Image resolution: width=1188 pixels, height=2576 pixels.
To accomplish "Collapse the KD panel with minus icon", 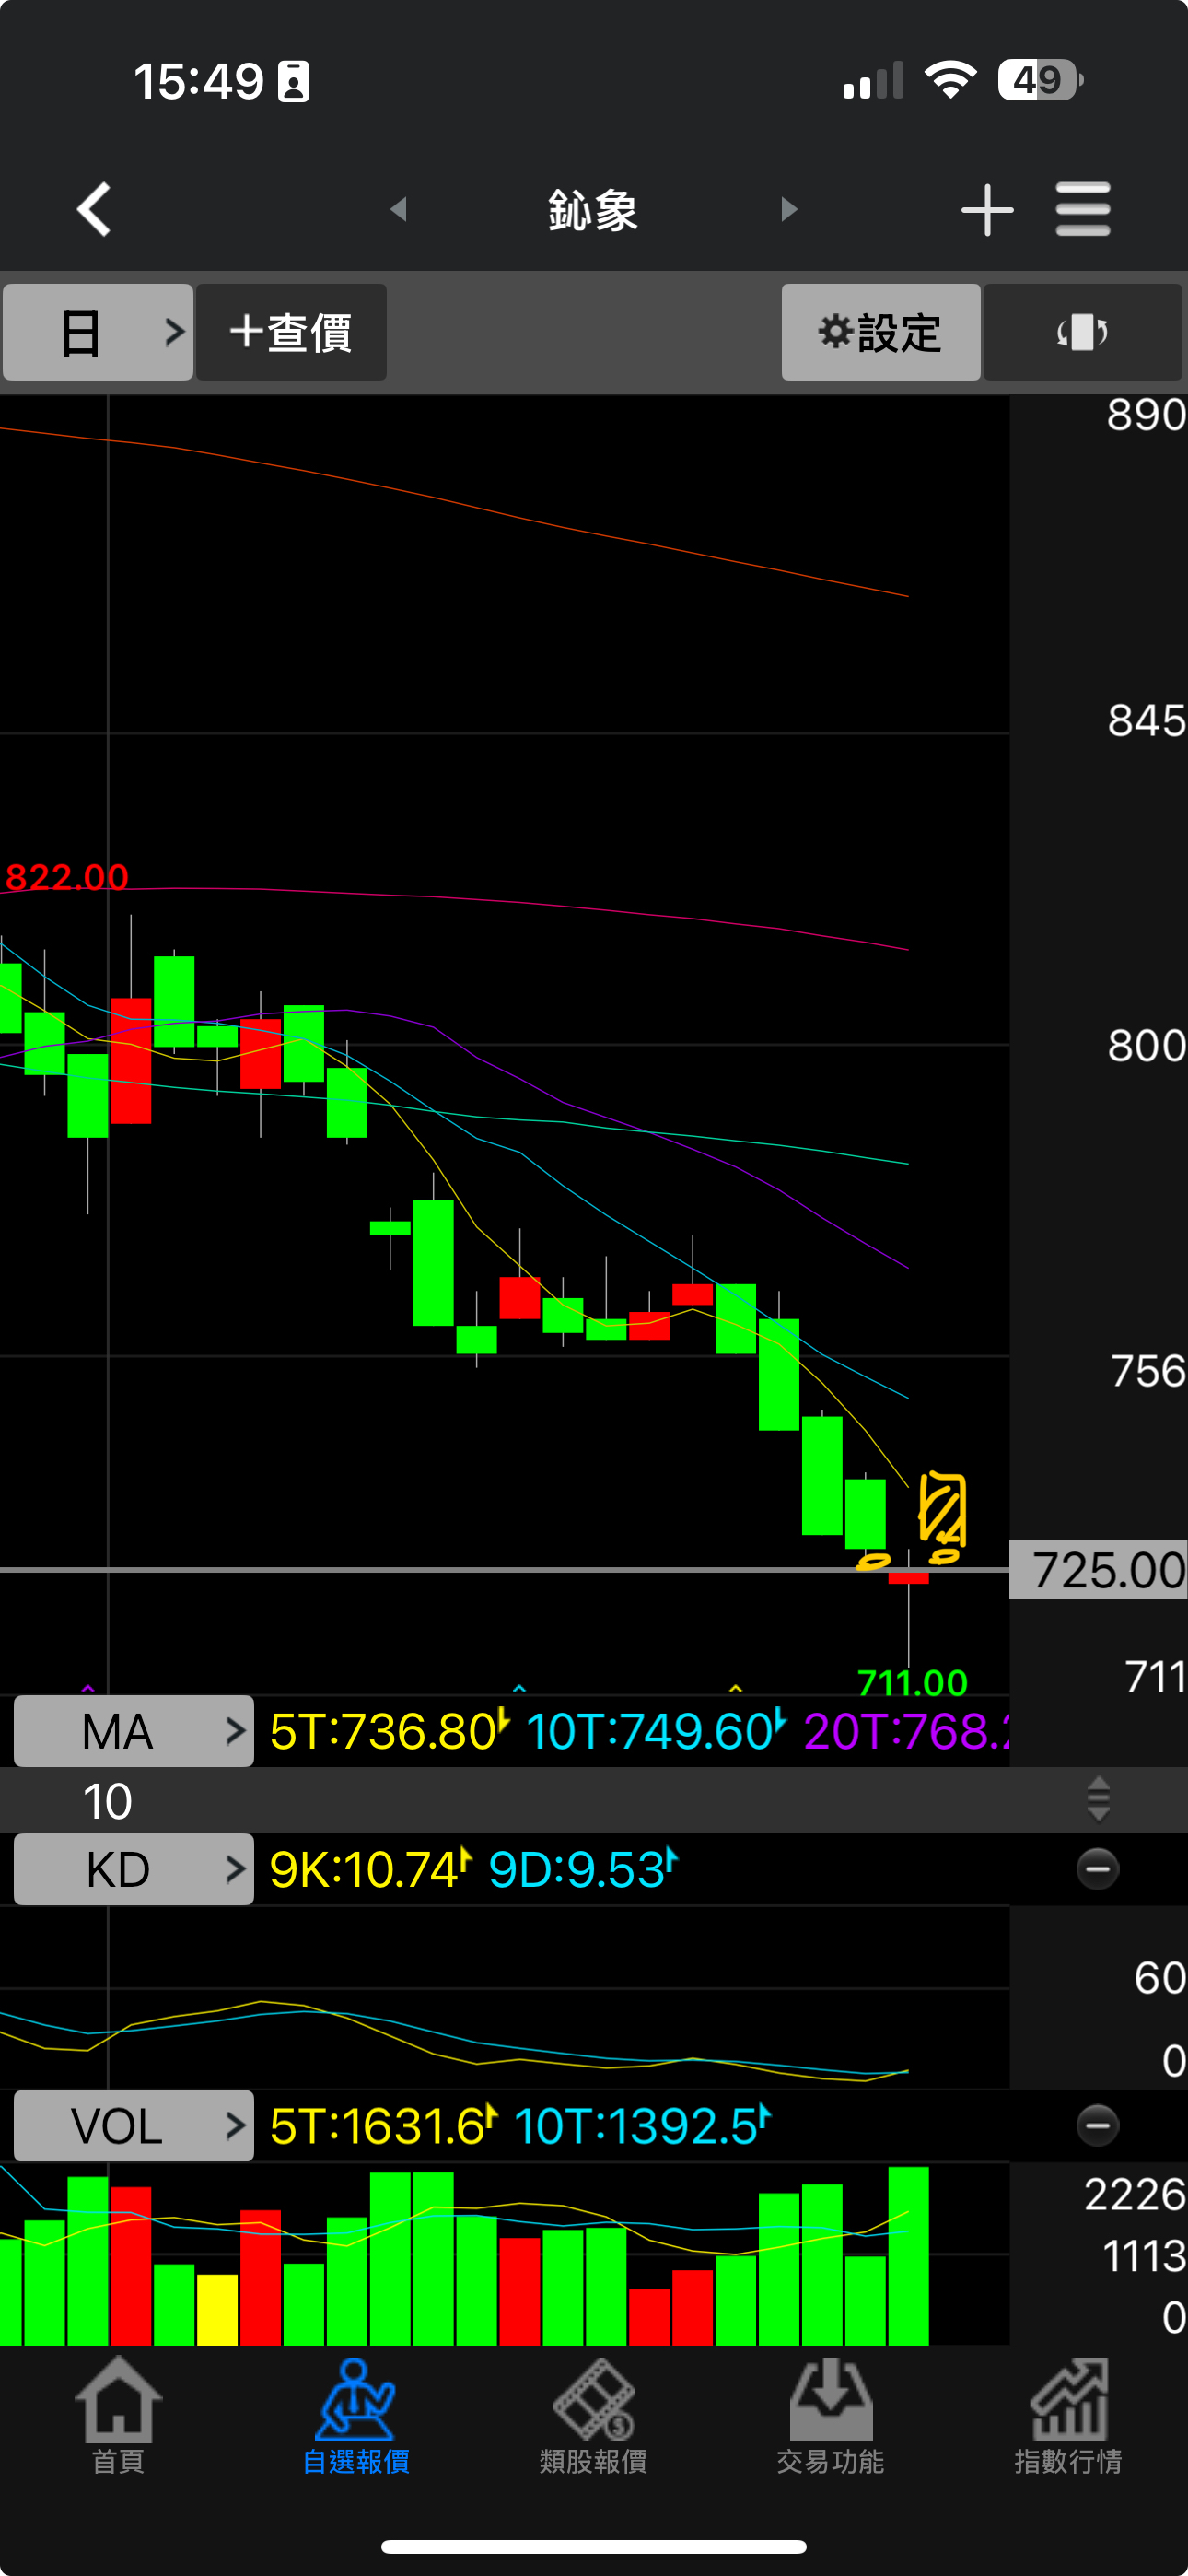I will (1097, 1869).
